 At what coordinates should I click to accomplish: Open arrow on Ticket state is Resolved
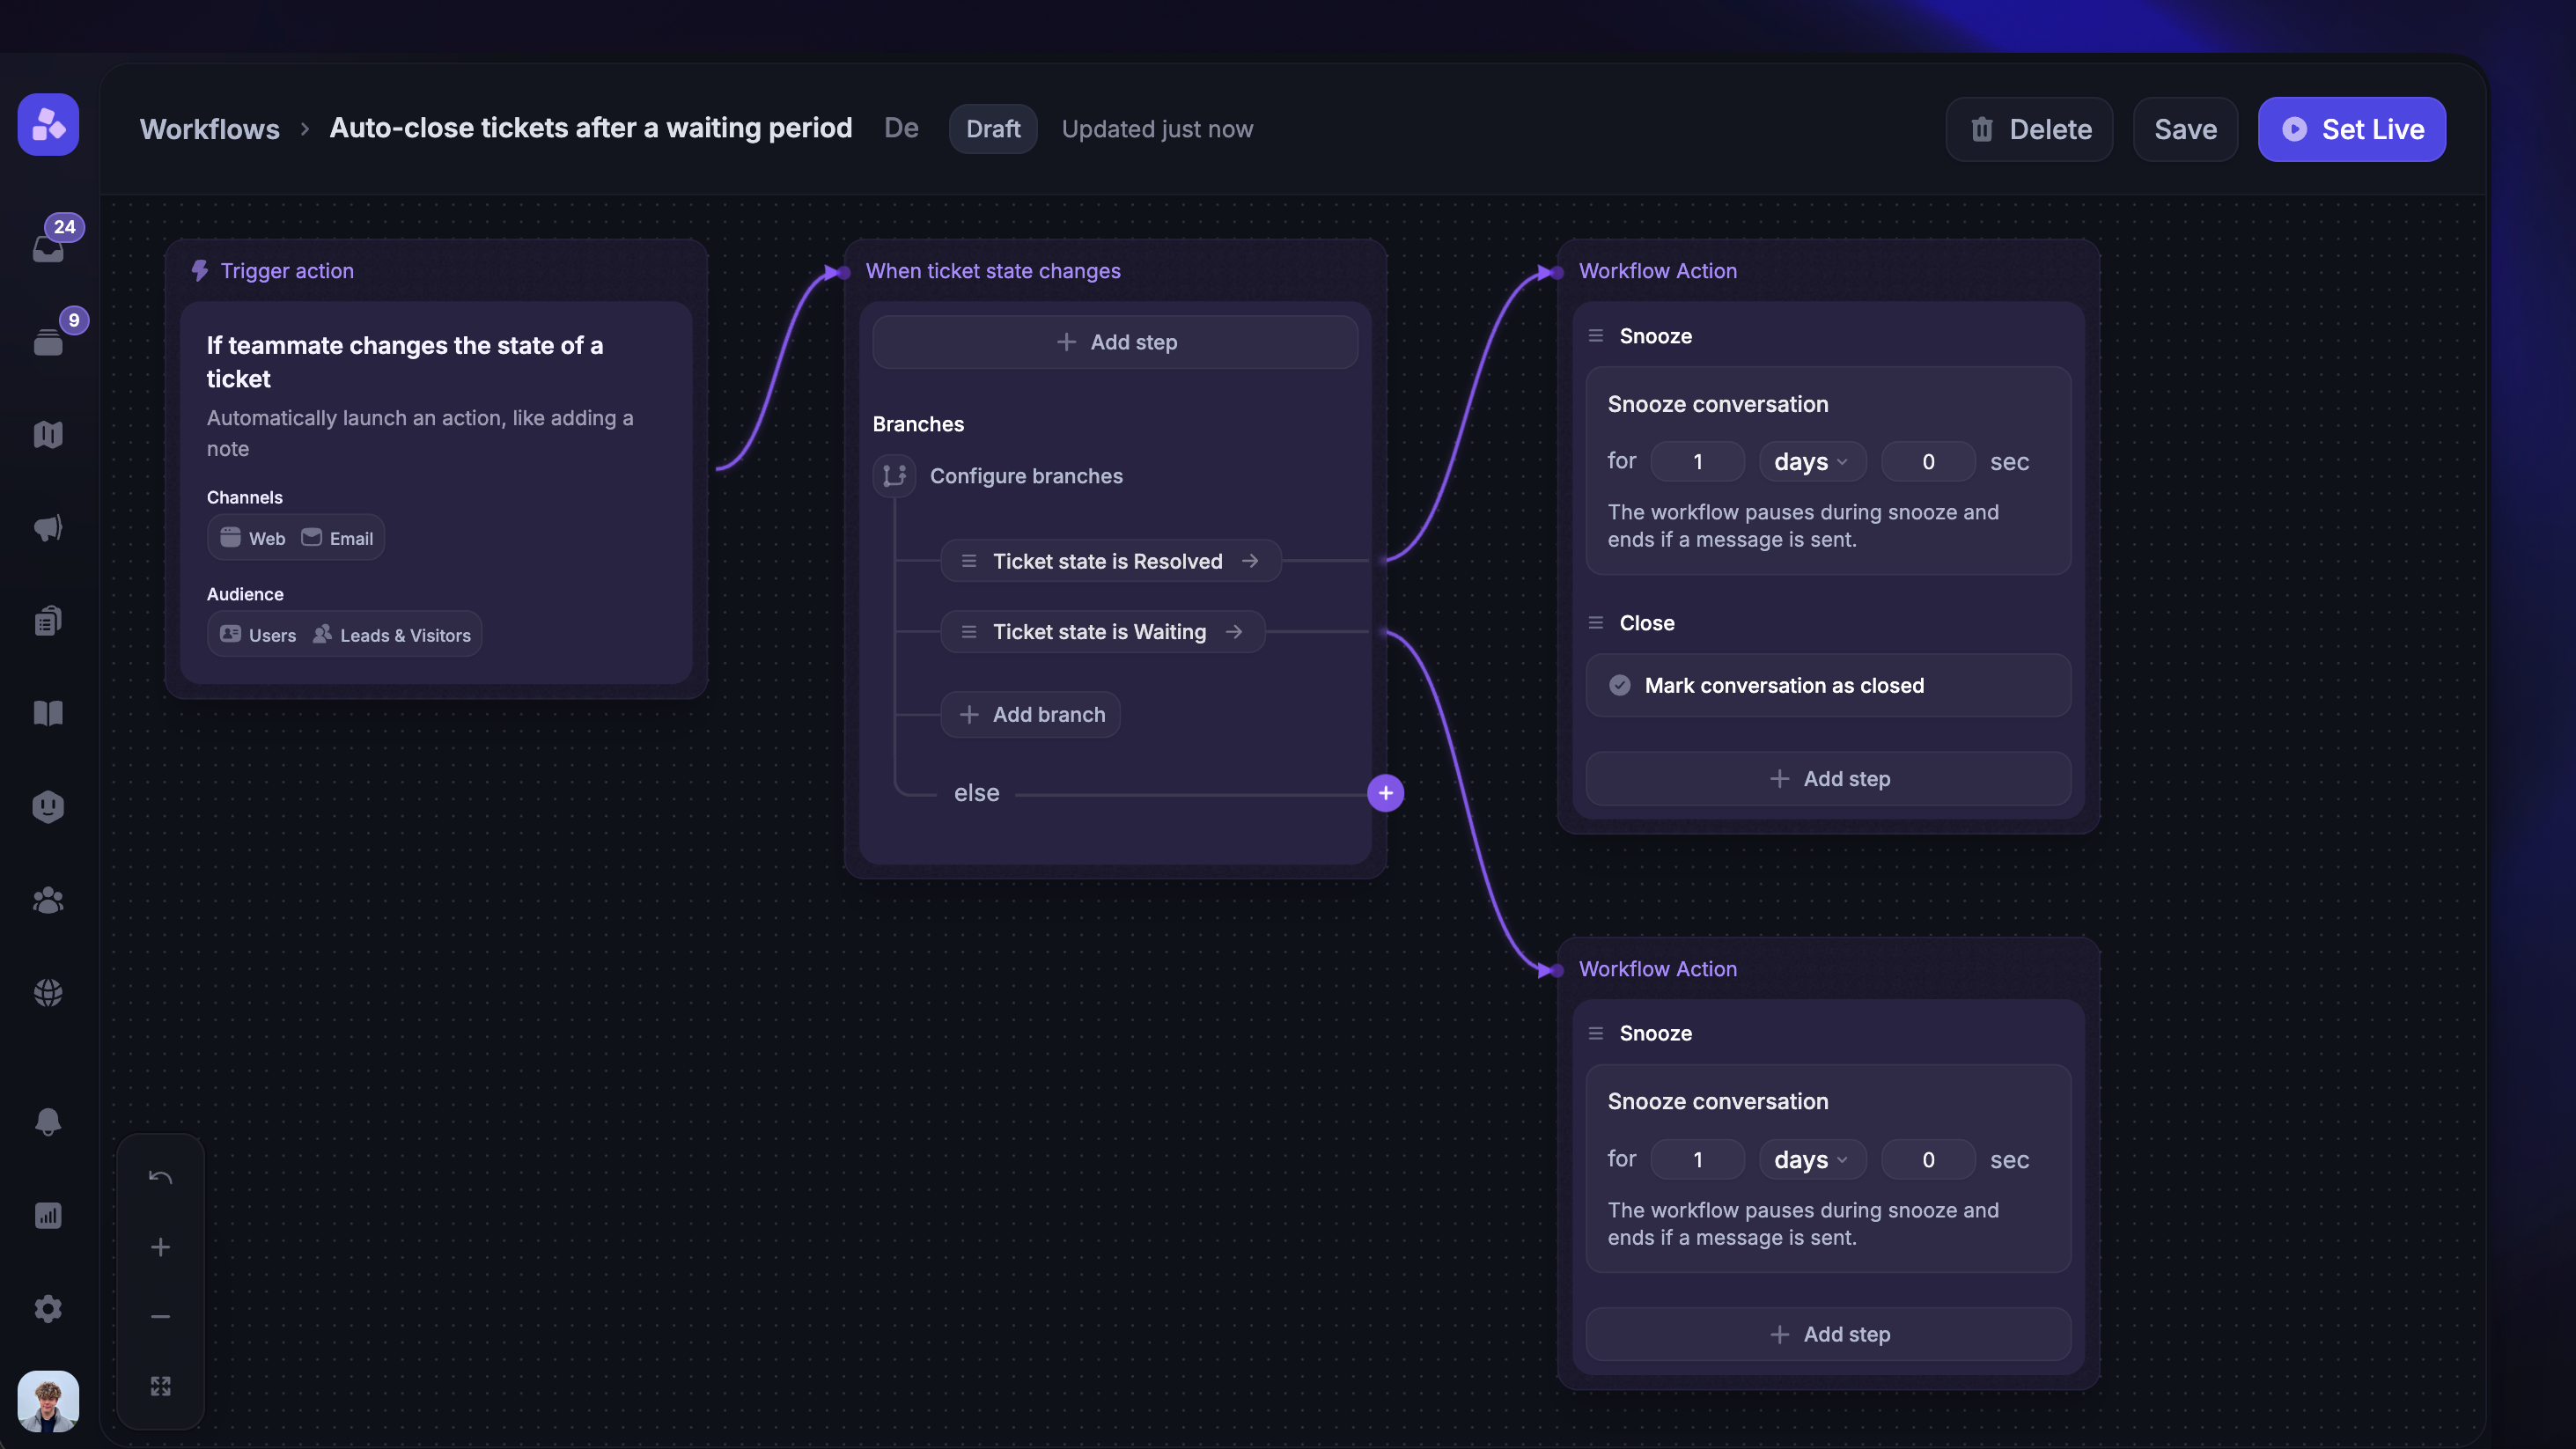1250,561
